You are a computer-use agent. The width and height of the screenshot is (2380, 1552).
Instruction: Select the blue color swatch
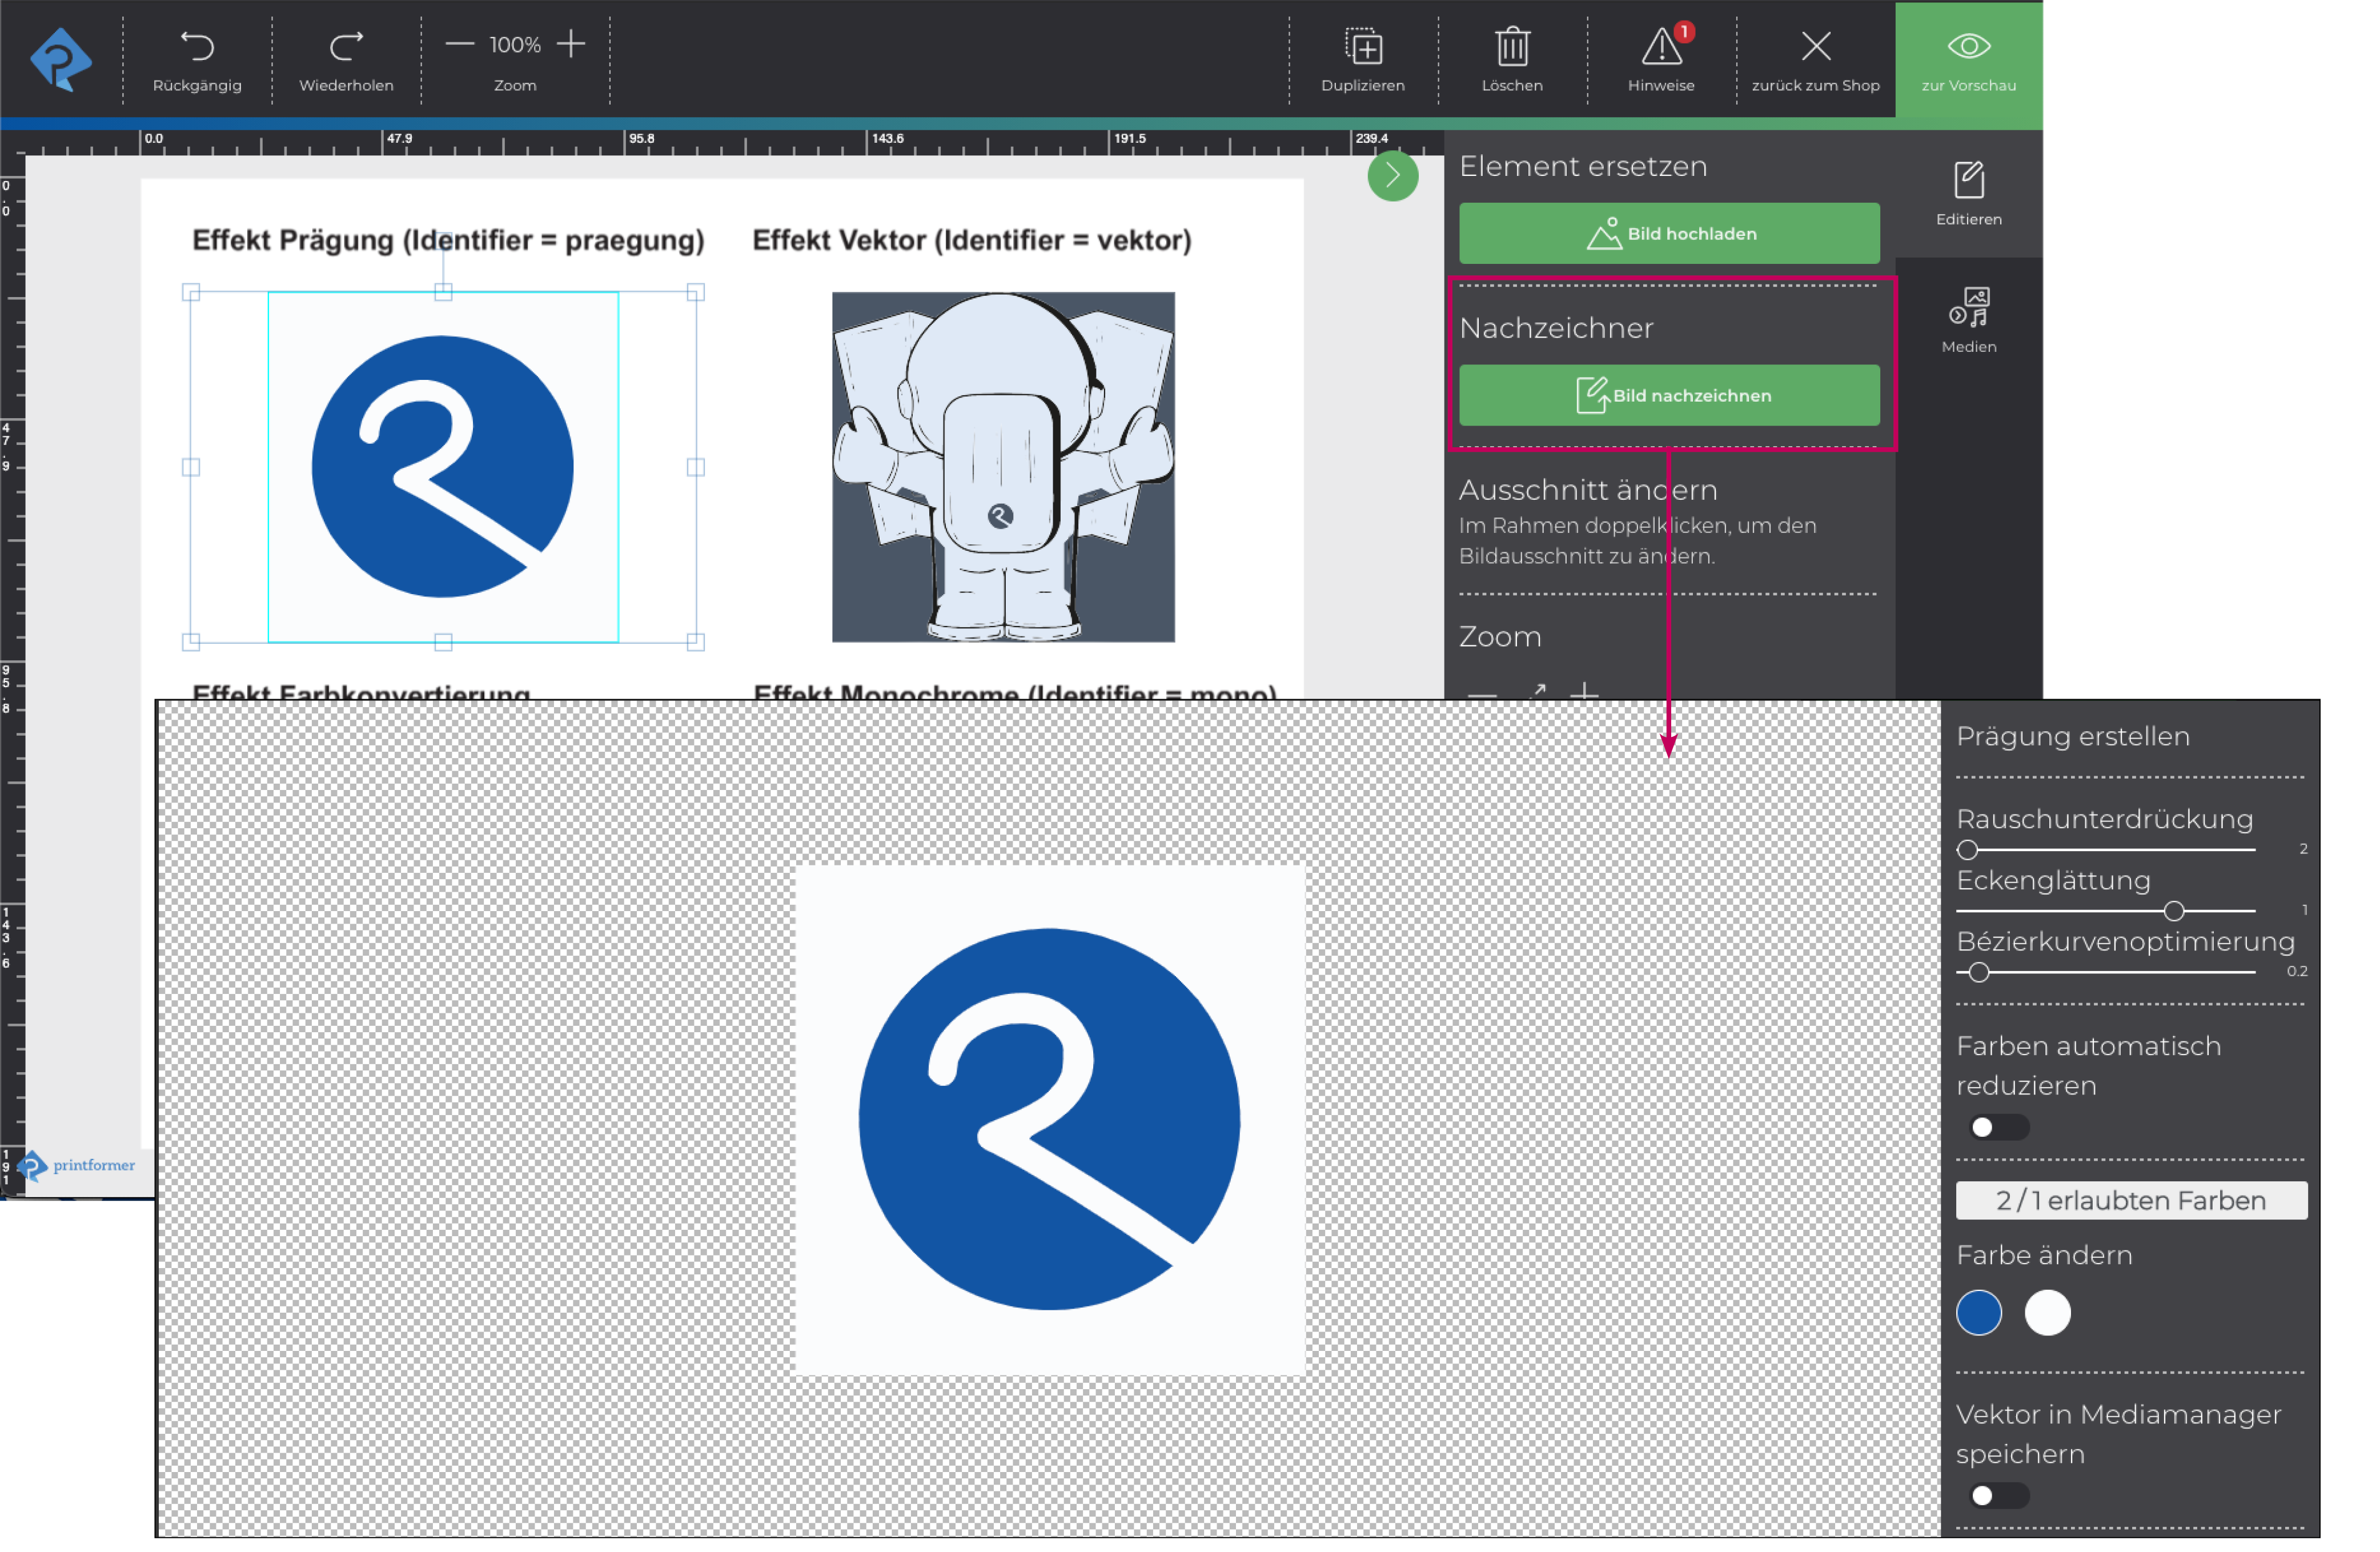coord(1978,1312)
